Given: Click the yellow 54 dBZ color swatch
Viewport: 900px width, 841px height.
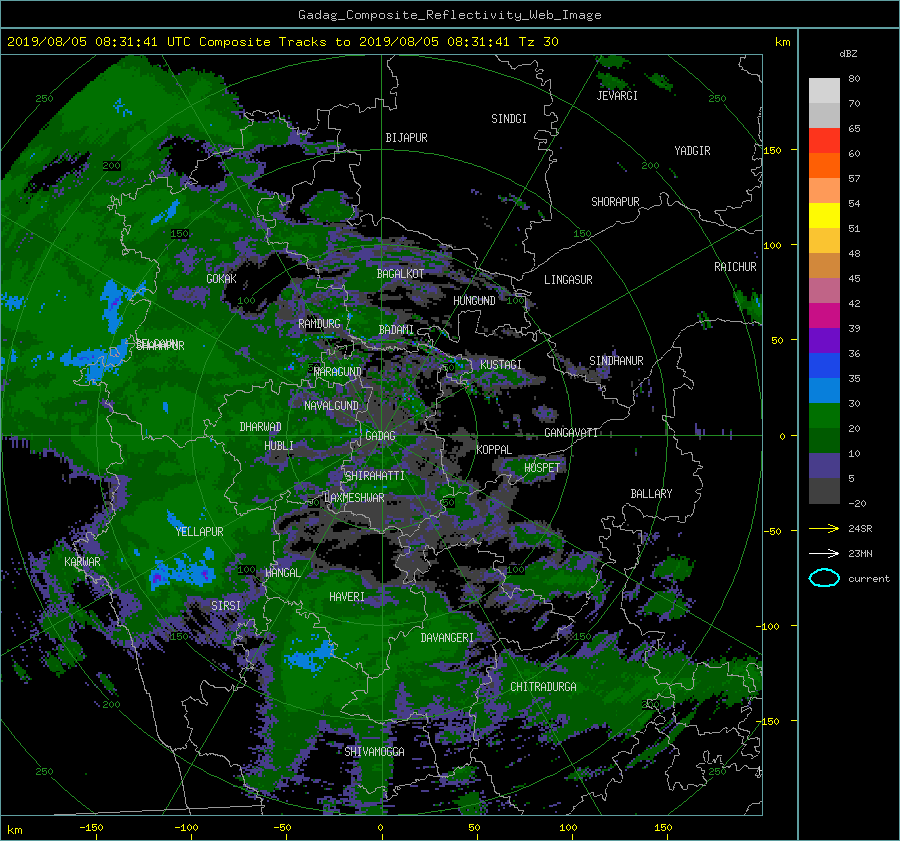Looking at the screenshot, I should point(824,215).
